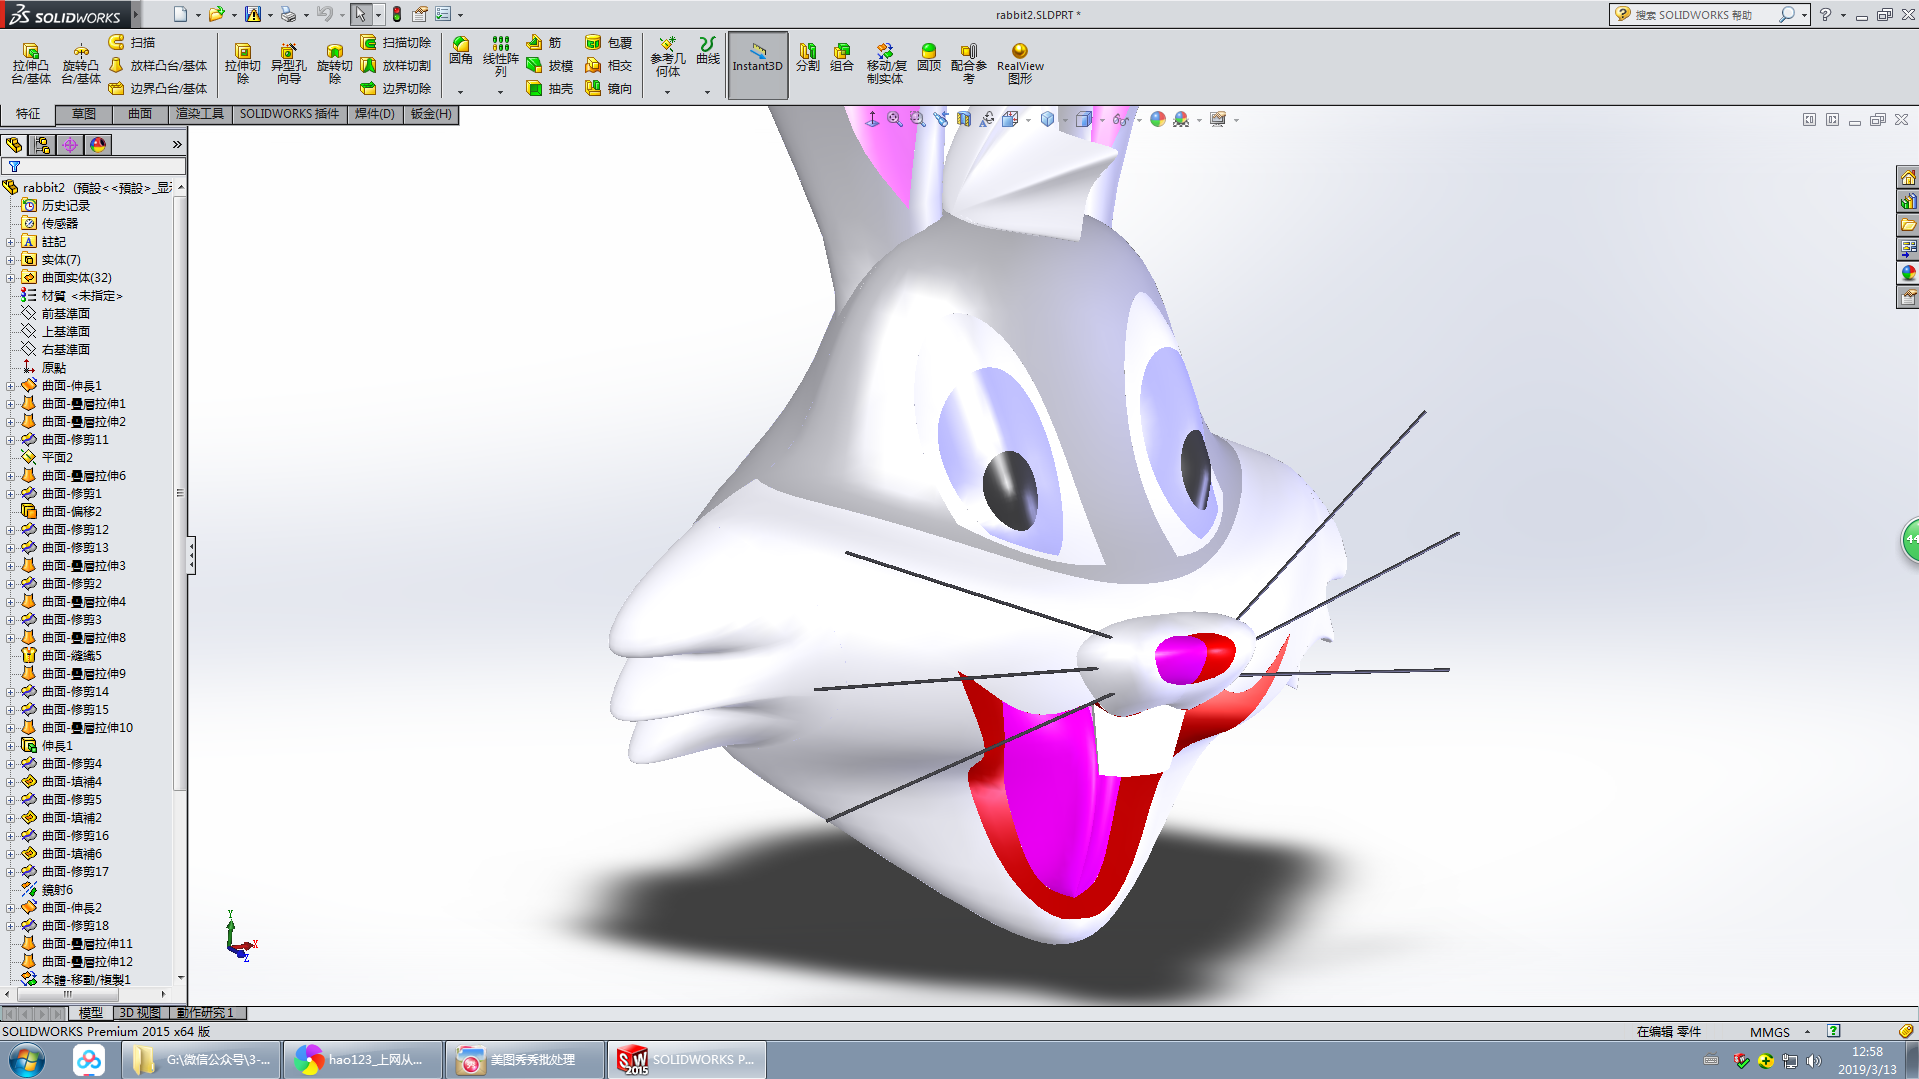Screen dimensions: 1919x1079
Task: Switch to the 钣金(H) sheet metal tab
Action: coord(431,114)
